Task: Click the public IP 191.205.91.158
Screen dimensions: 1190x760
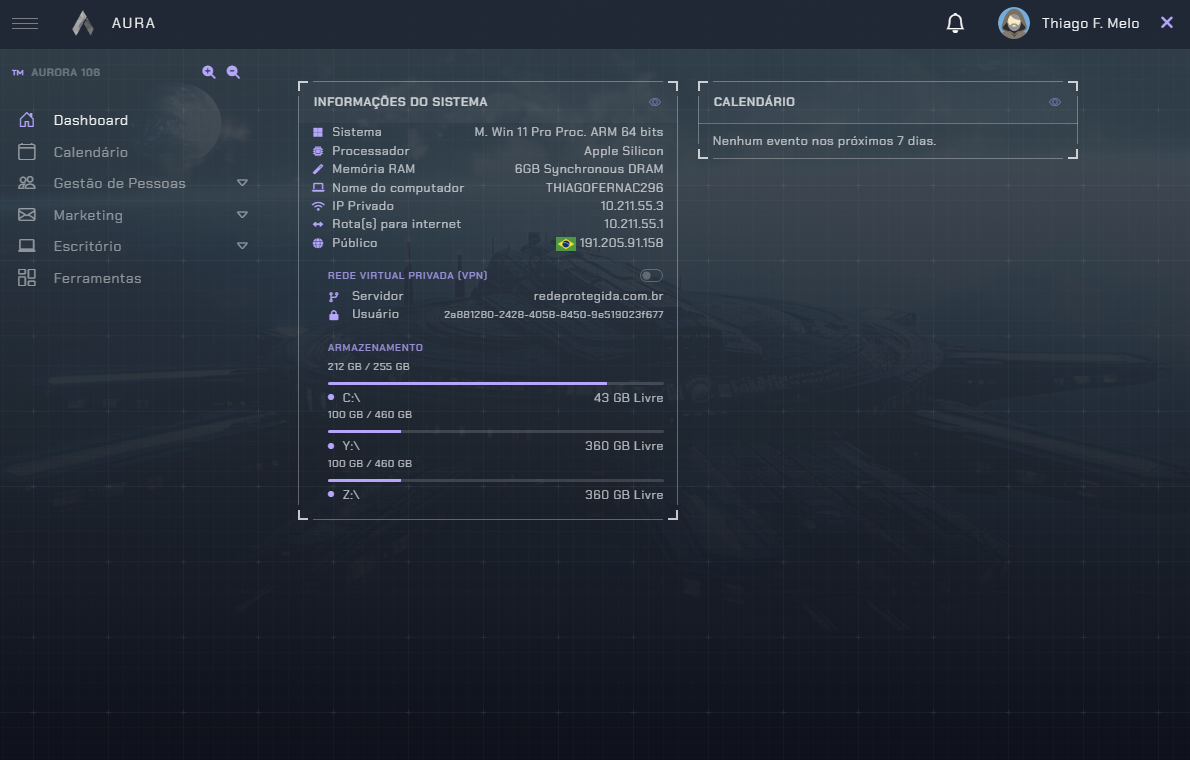Action: tap(621, 243)
